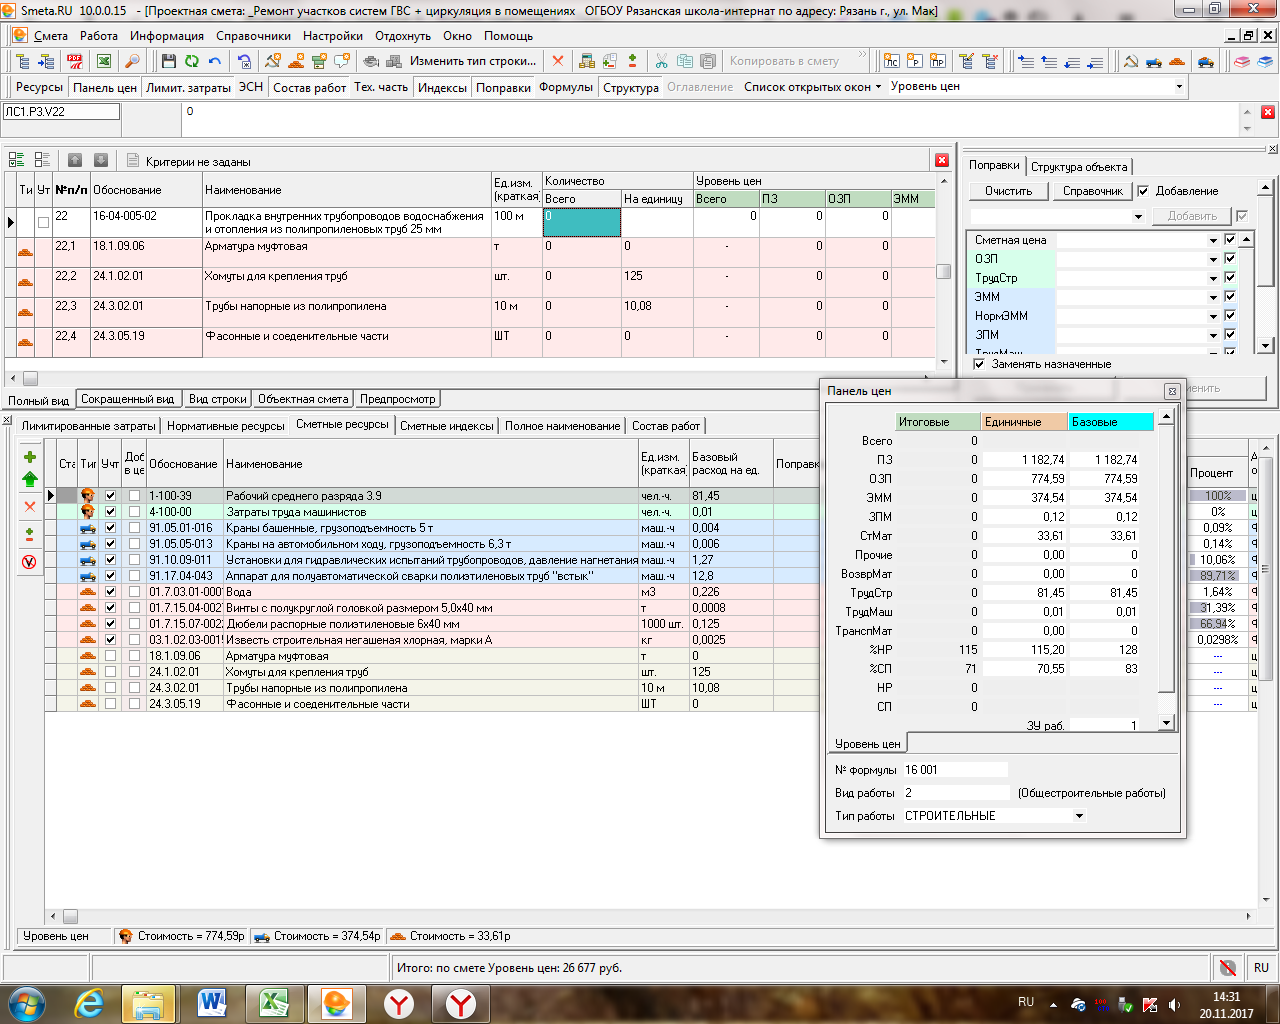This screenshot has width=1280, height=1024.
Task: Click the scissors cut icon
Action: pyautogui.click(x=661, y=61)
